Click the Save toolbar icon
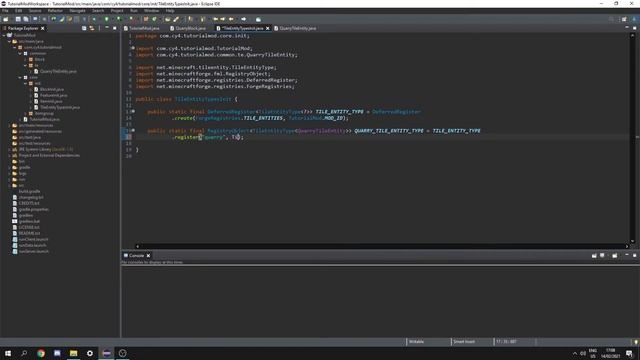The image size is (640, 360). tap(18, 19)
